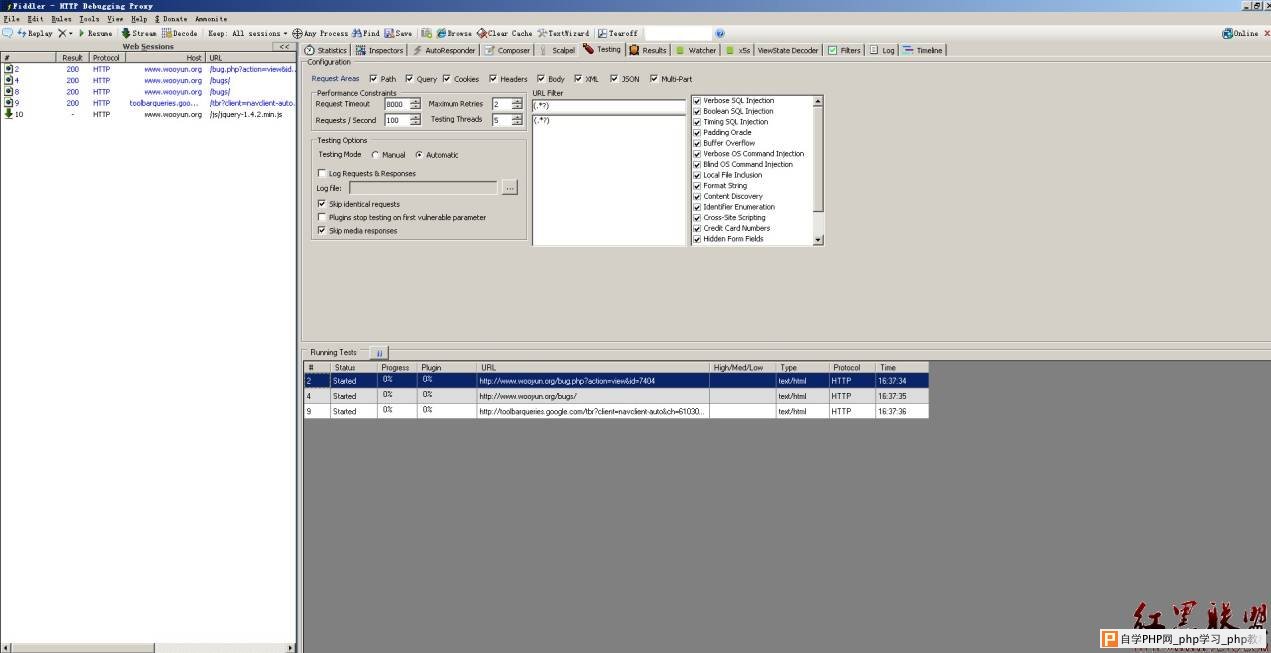The image size is (1271, 653).
Task: Open the Rules menu
Action: coord(61,19)
